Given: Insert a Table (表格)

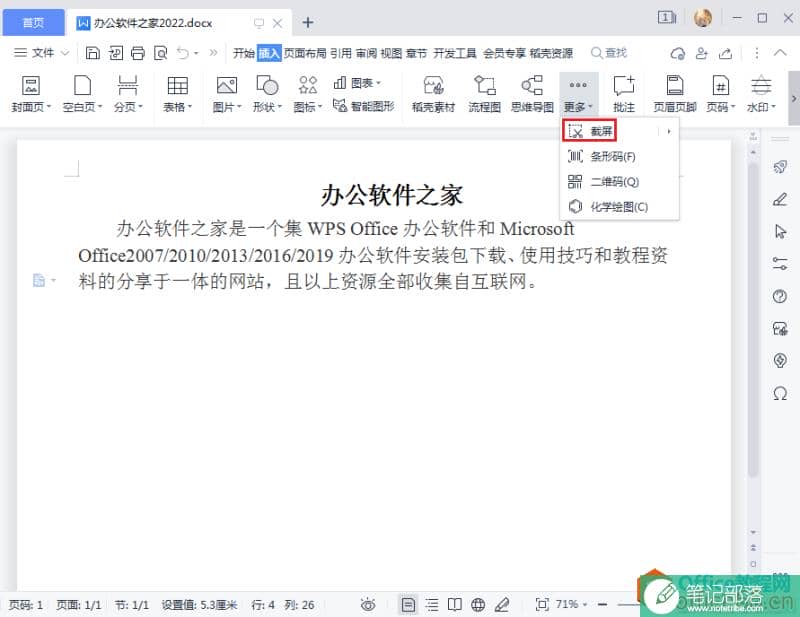Looking at the screenshot, I should pyautogui.click(x=178, y=93).
